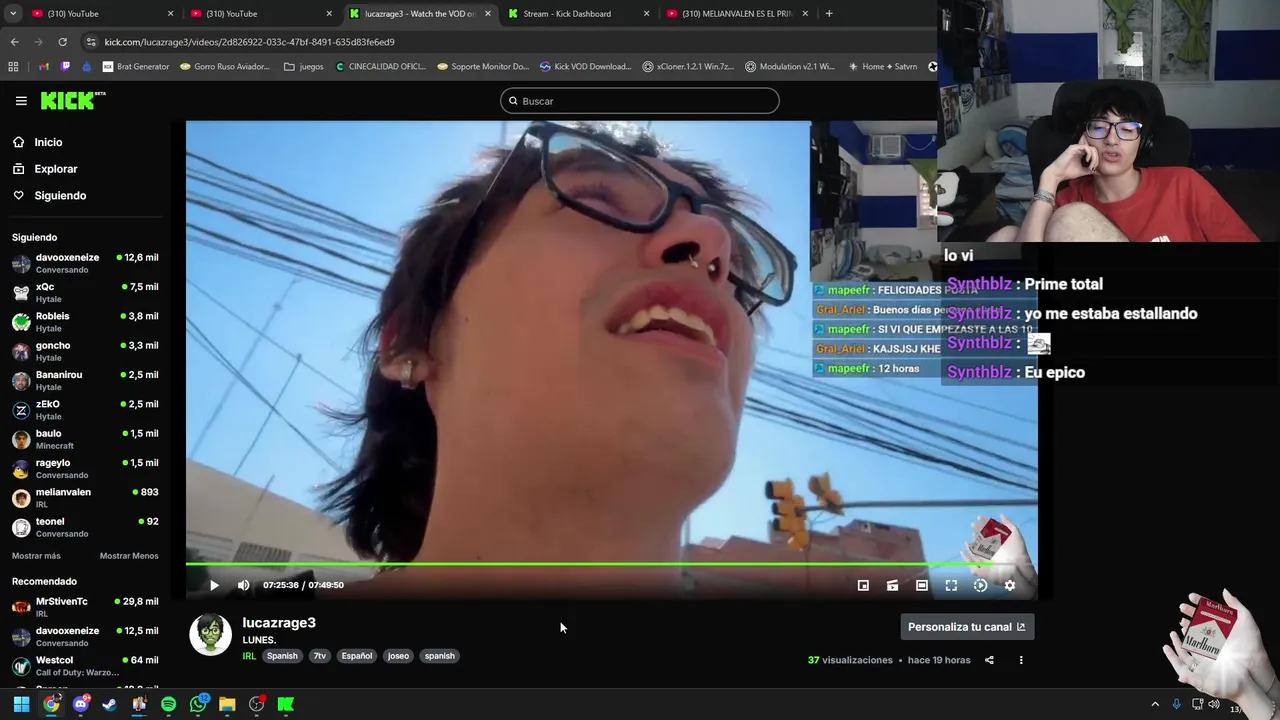Screen dimensions: 1280x720
Task: Seek on the green video progress bar
Action: (611, 564)
